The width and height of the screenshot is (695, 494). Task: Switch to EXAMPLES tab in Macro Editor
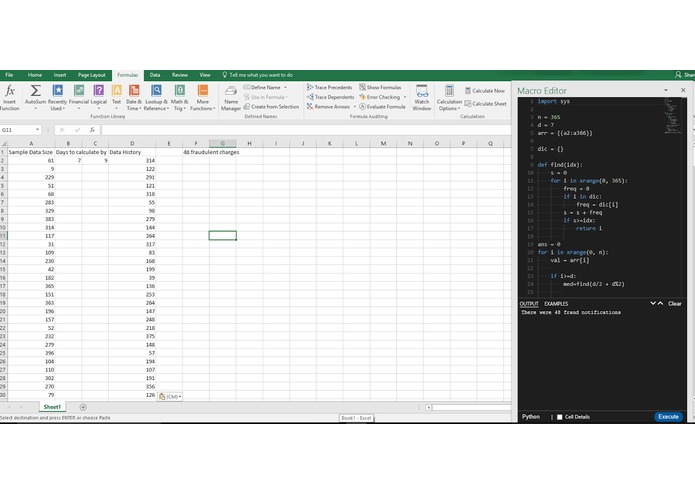coord(556,304)
